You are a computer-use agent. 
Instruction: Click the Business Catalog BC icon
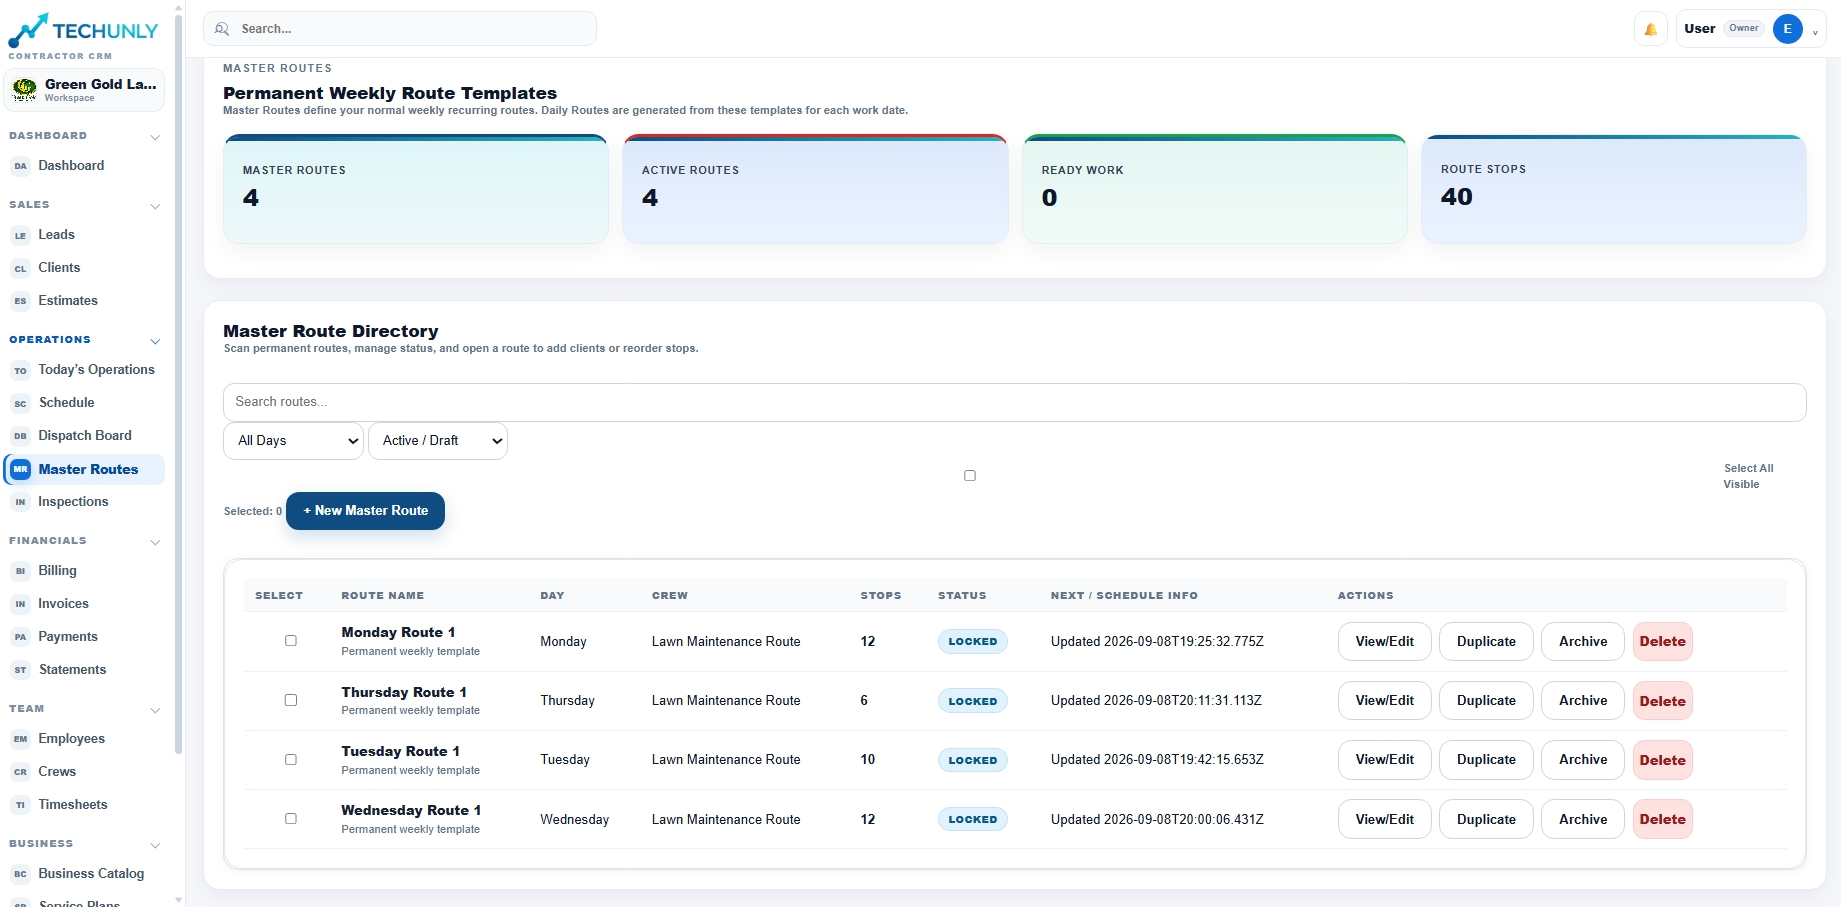pyautogui.click(x=20, y=874)
